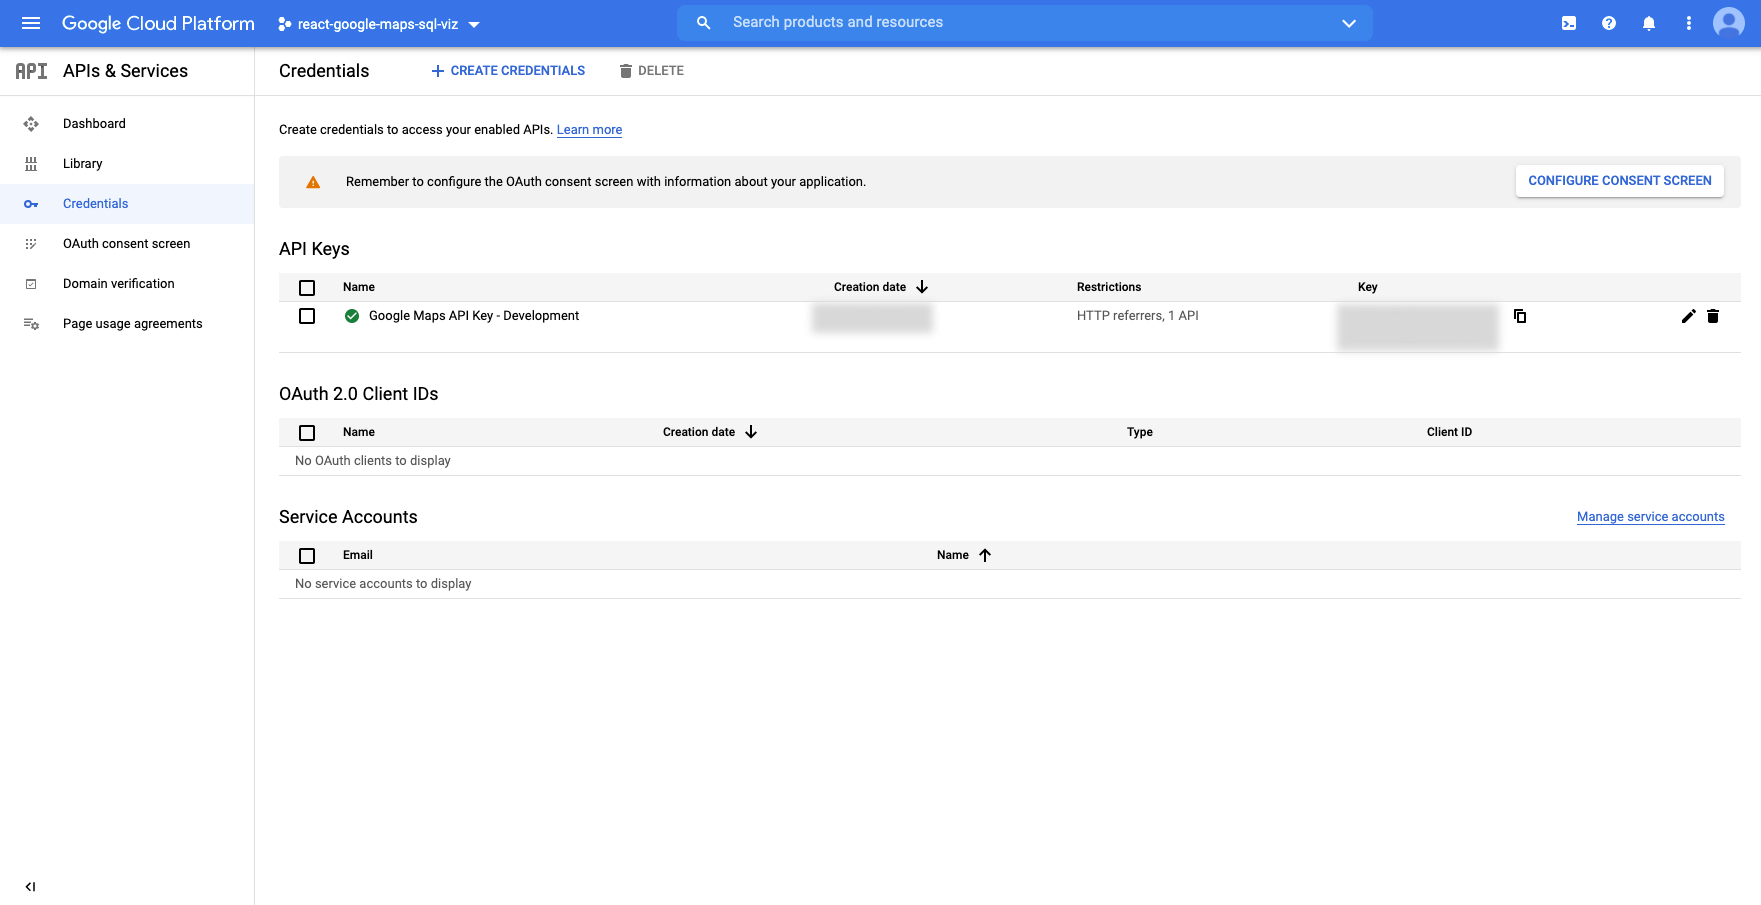Click the Google Cloud Platform logo
This screenshot has height=905, width=1761.
coord(158,23)
